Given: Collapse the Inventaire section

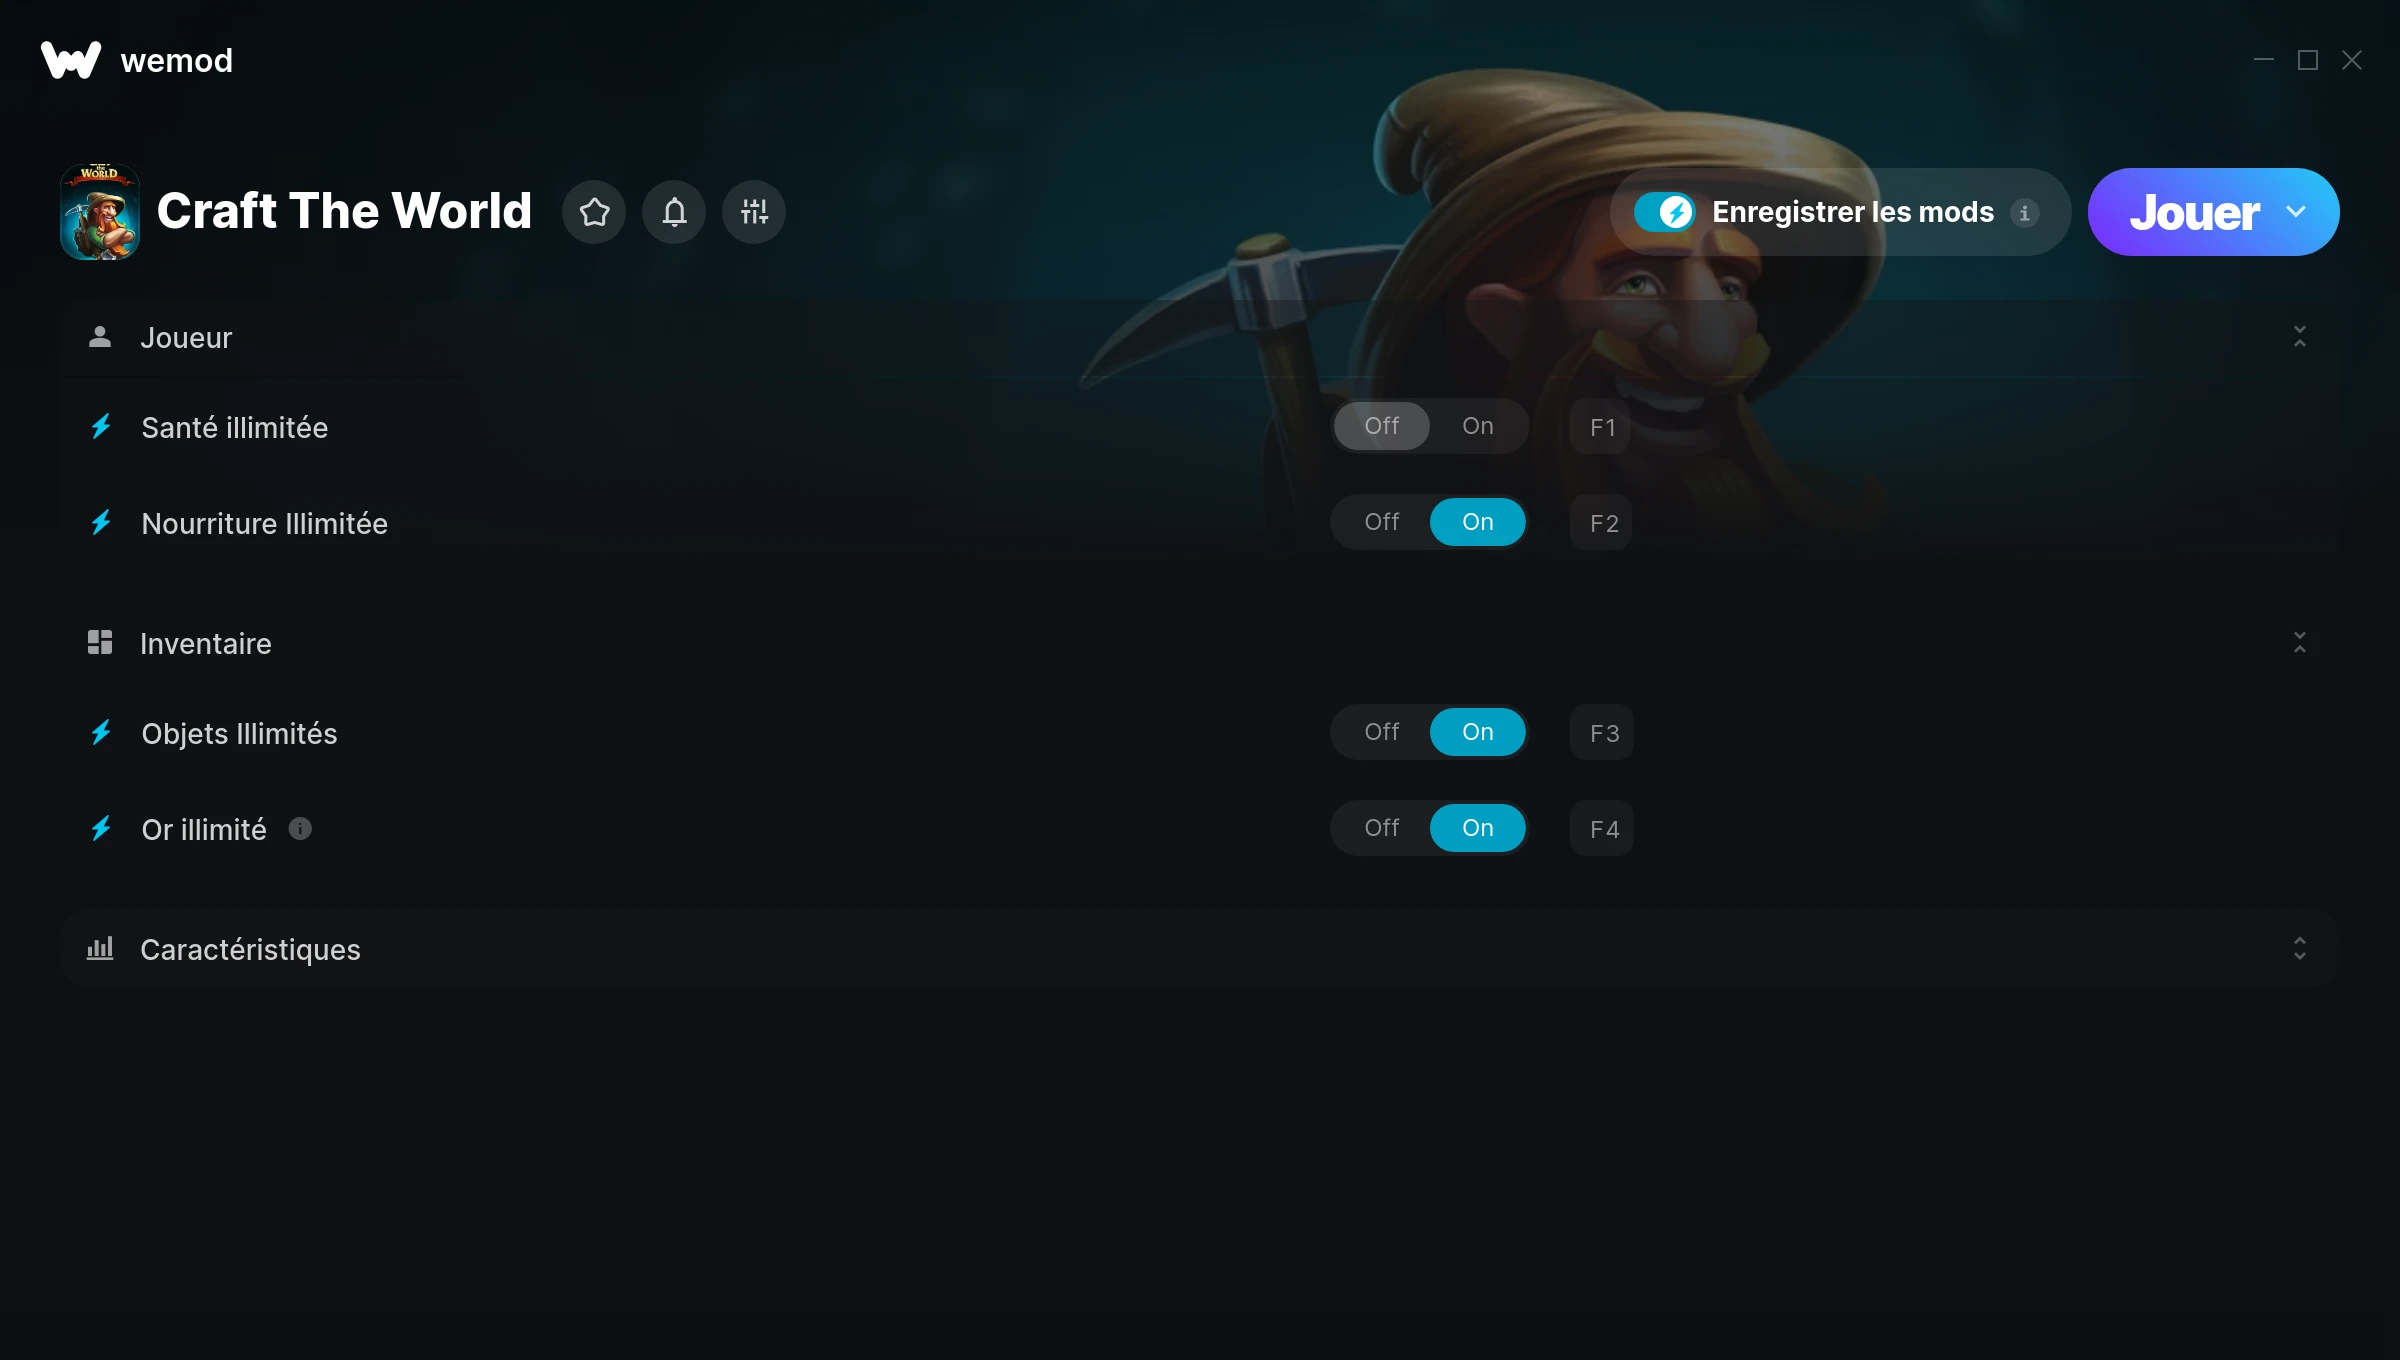Looking at the screenshot, I should point(2299,643).
